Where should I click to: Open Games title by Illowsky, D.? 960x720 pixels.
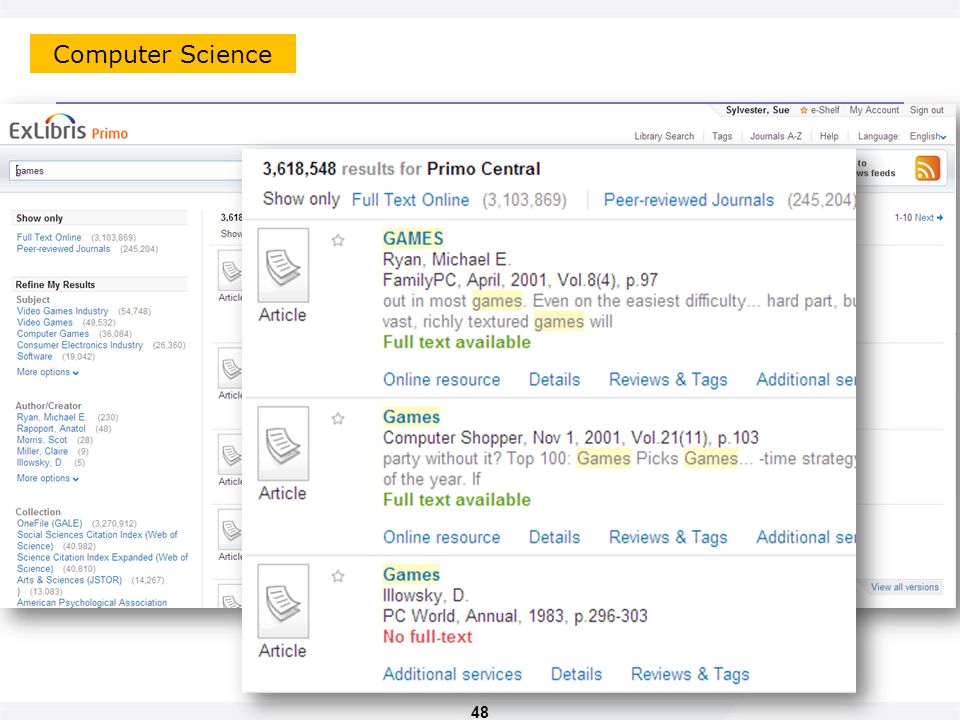(411, 575)
